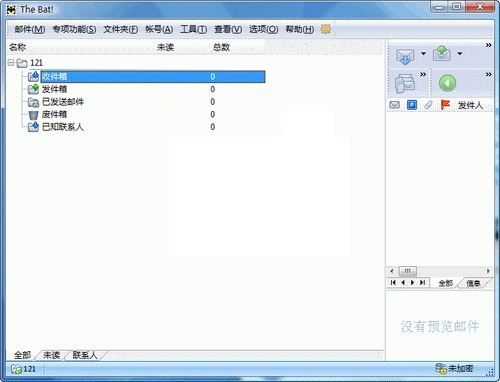Click the horizontal scrollbar thumb
This screenshot has height=382, width=500.
(408, 271)
